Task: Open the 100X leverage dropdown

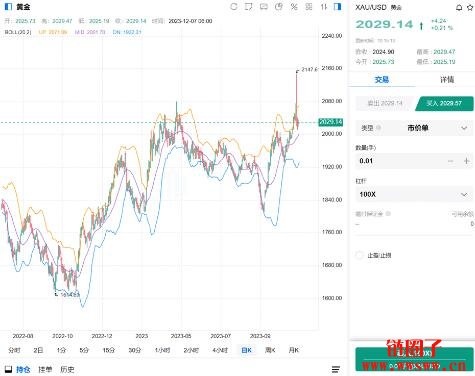Action: (x=414, y=194)
